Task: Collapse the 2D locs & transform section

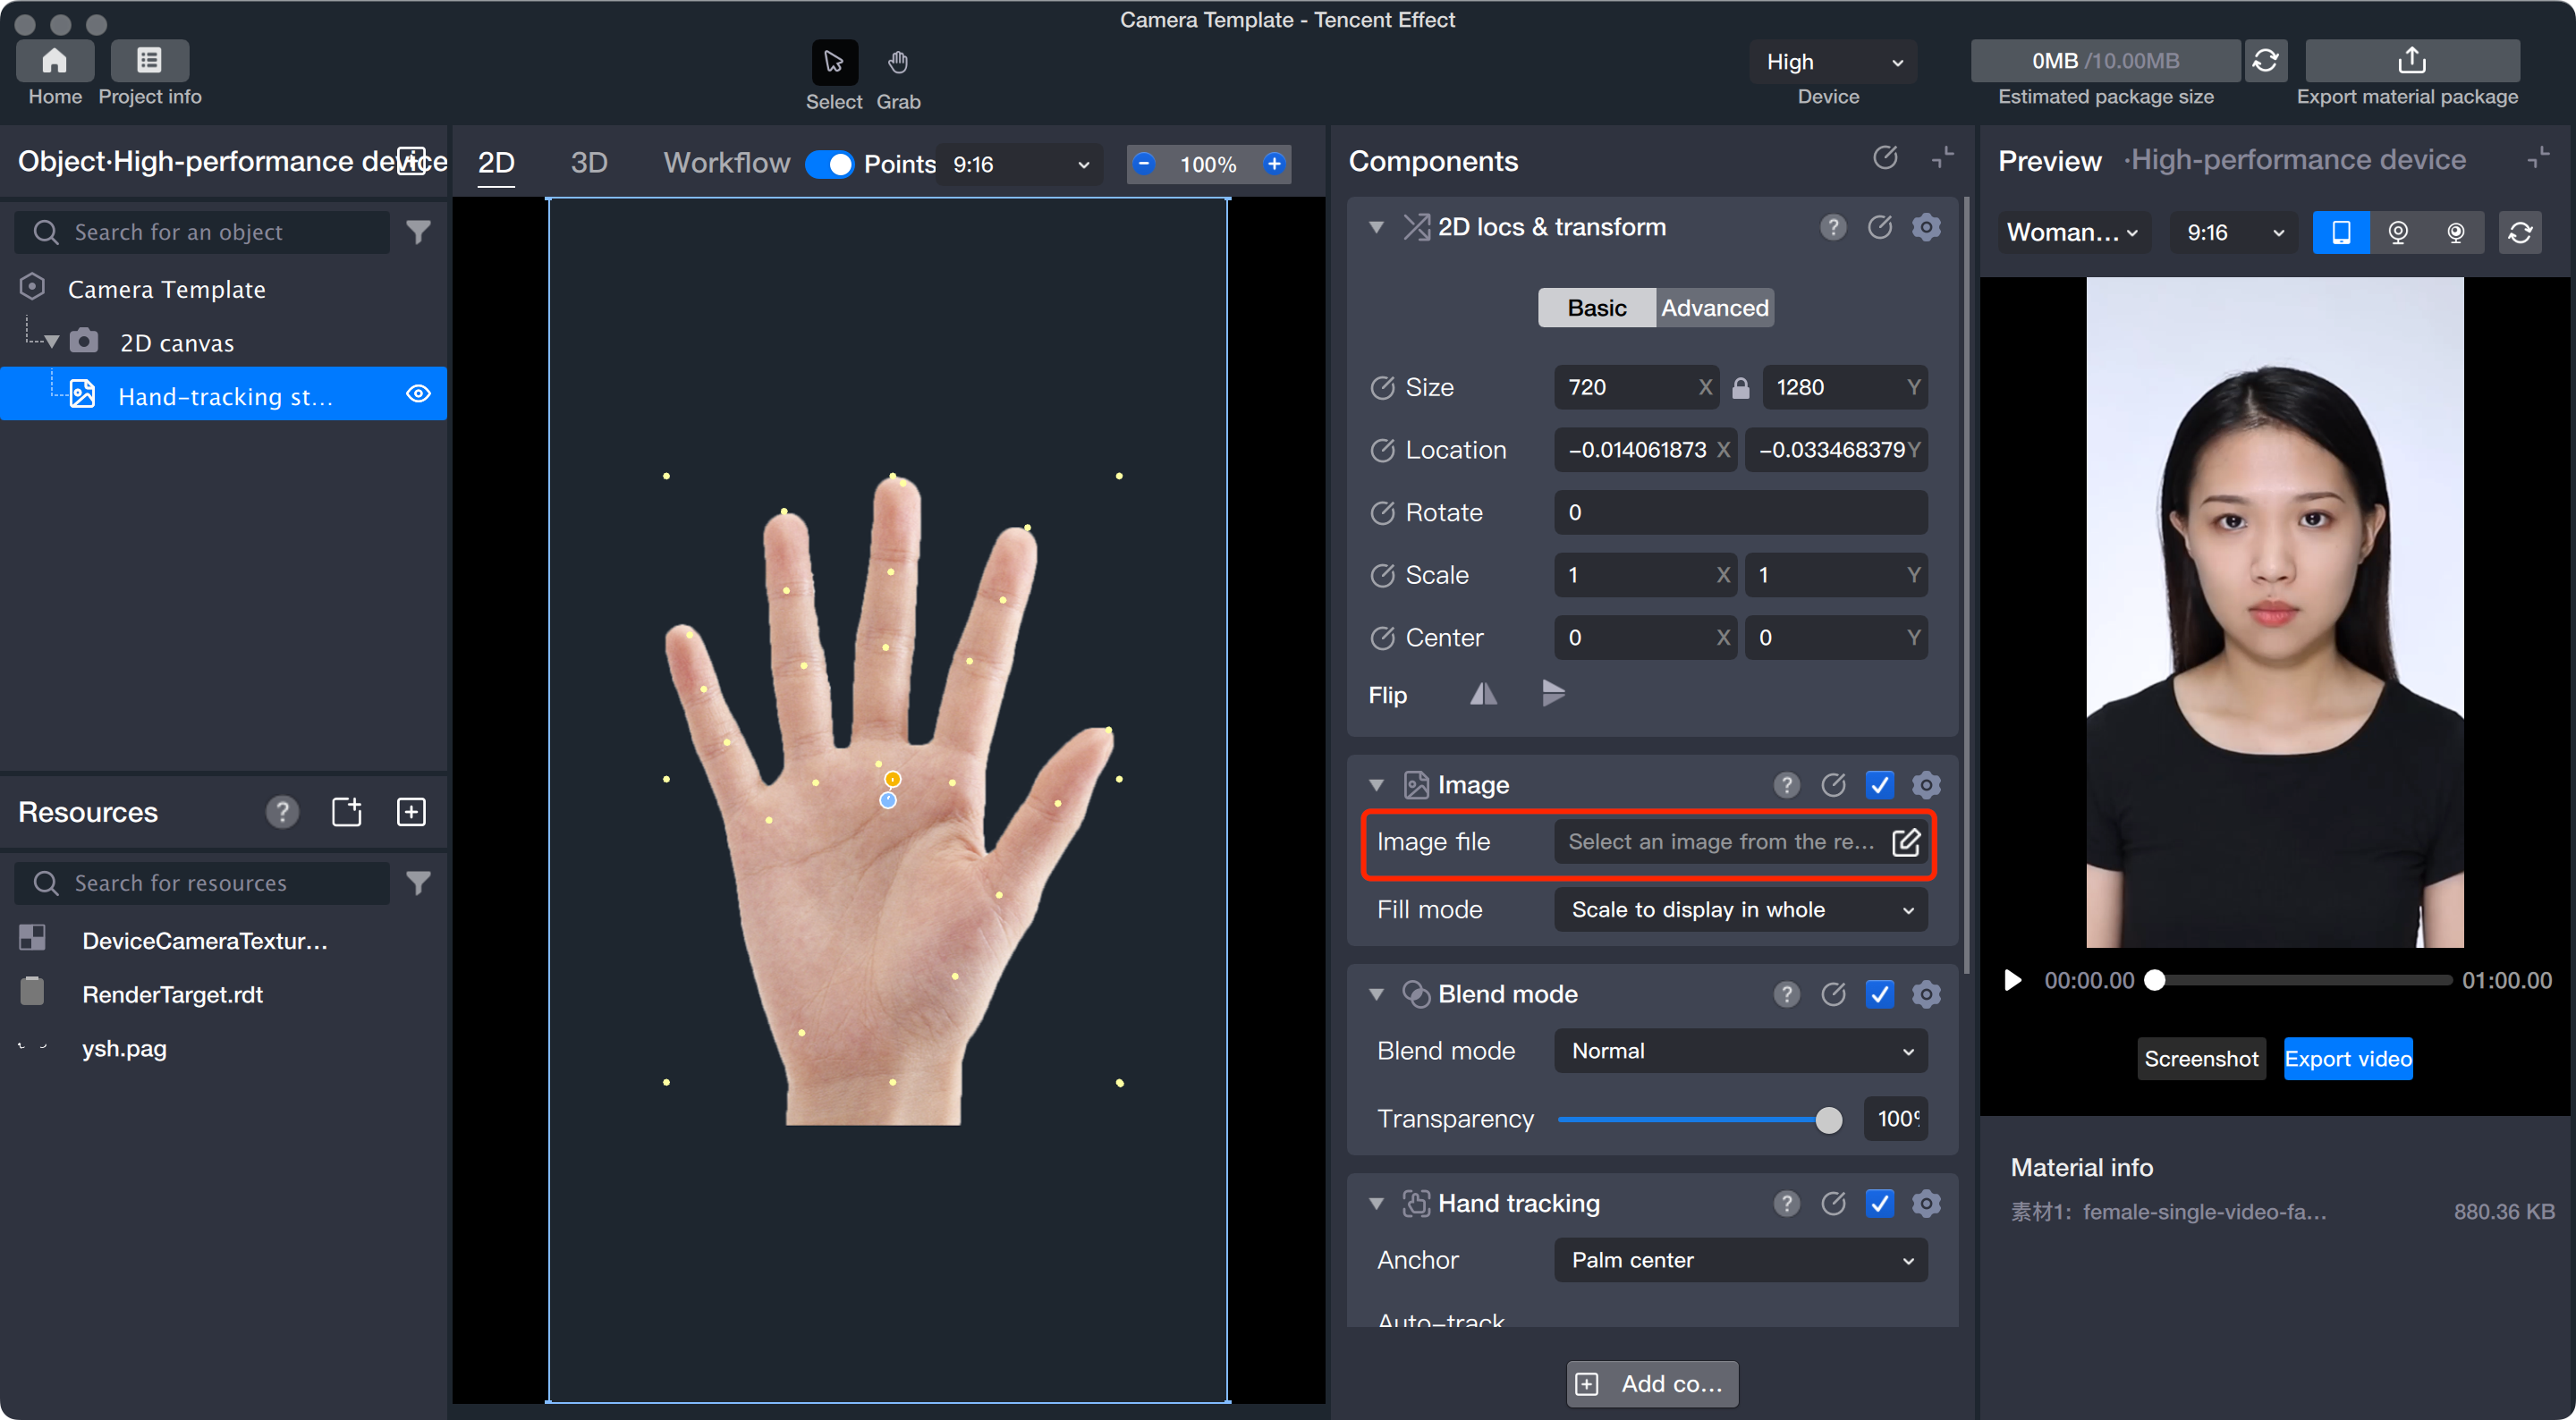Action: [x=1377, y=227]
